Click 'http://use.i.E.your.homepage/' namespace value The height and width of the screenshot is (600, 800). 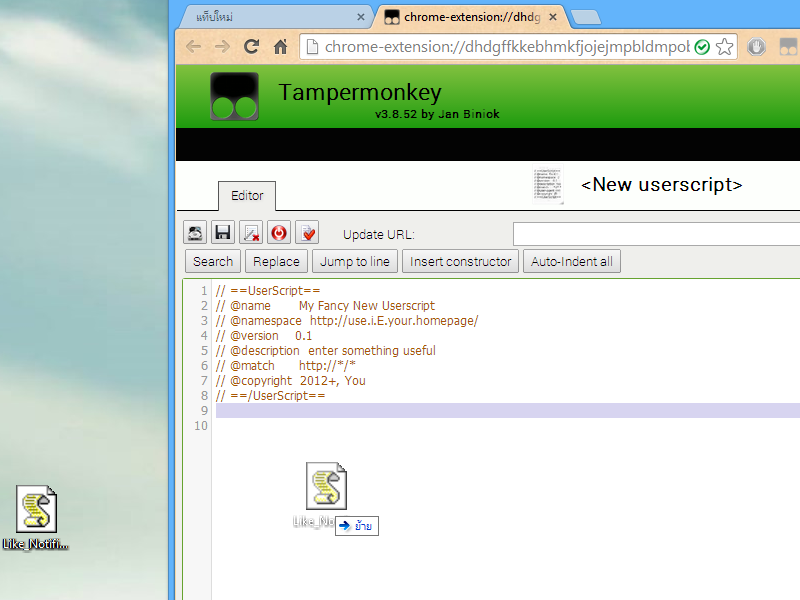pyautogui.click(x=394, y=320)
